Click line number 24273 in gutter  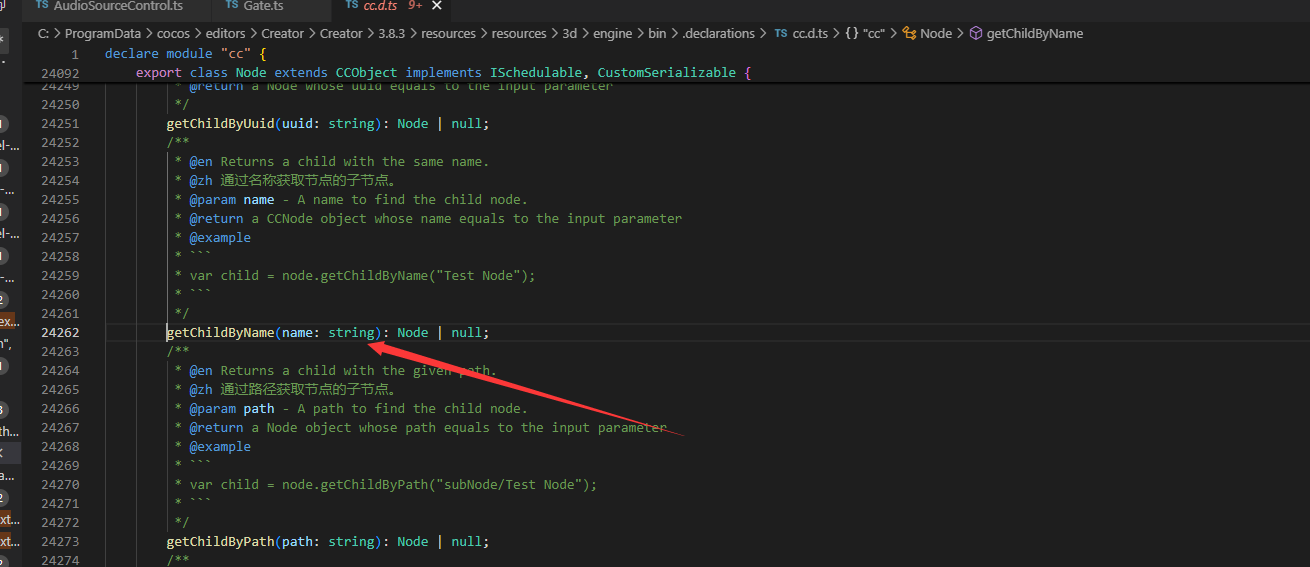tap(60, 542)
